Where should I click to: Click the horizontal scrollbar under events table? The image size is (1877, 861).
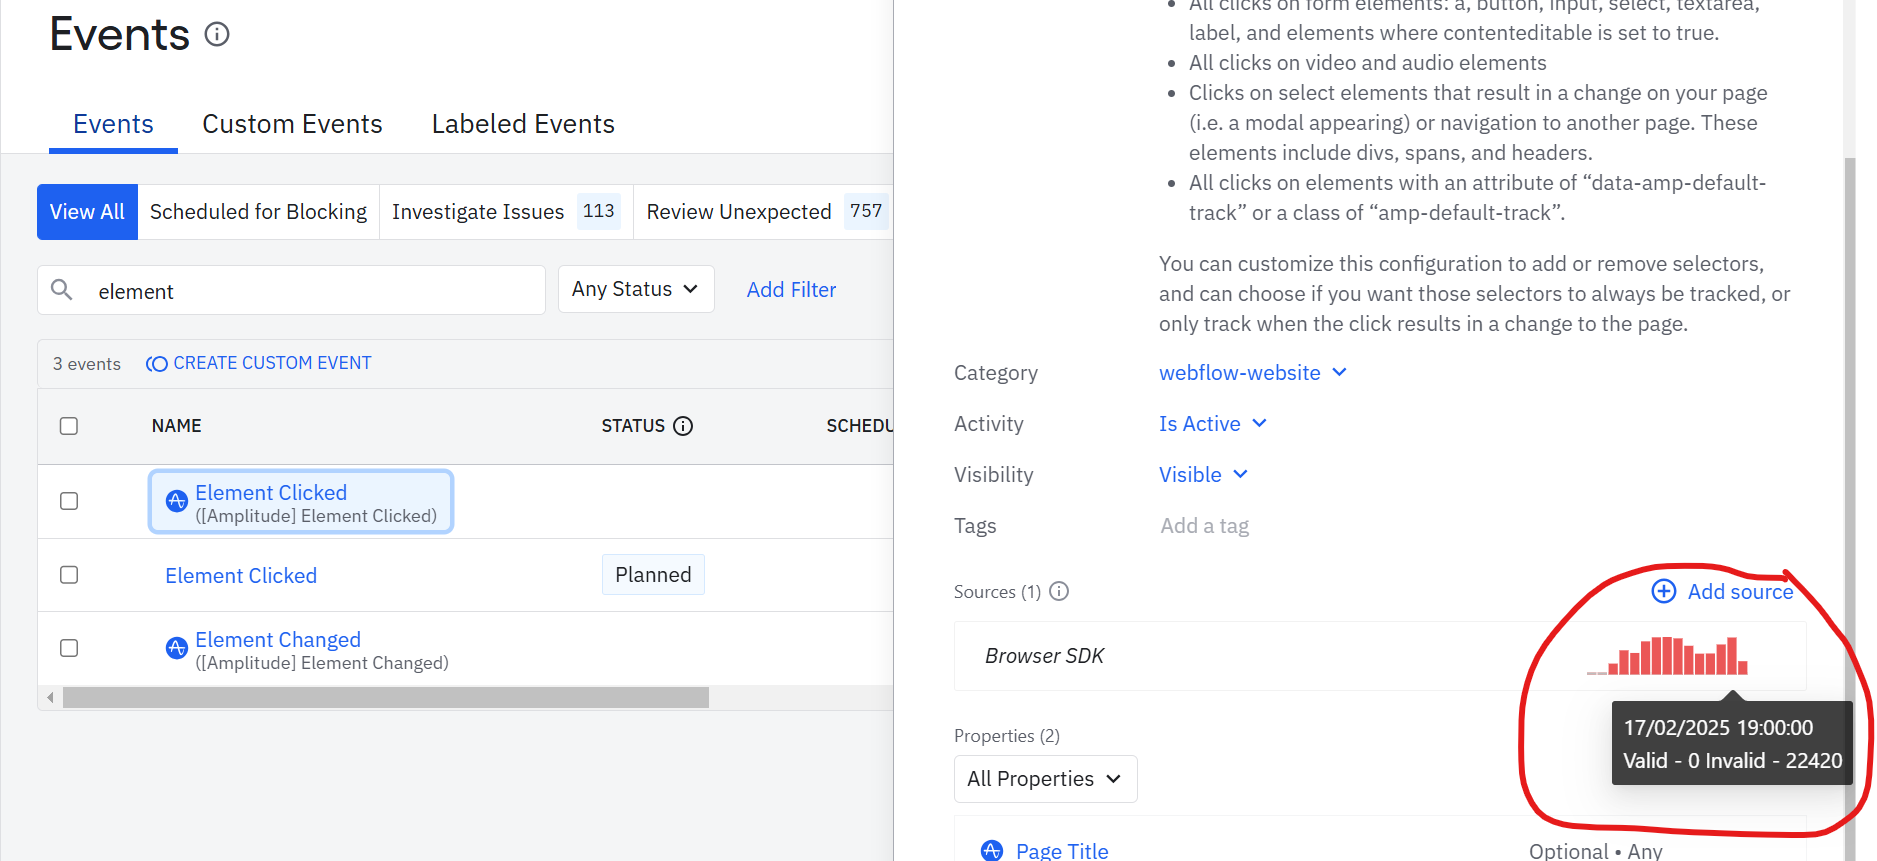(385, 697)
